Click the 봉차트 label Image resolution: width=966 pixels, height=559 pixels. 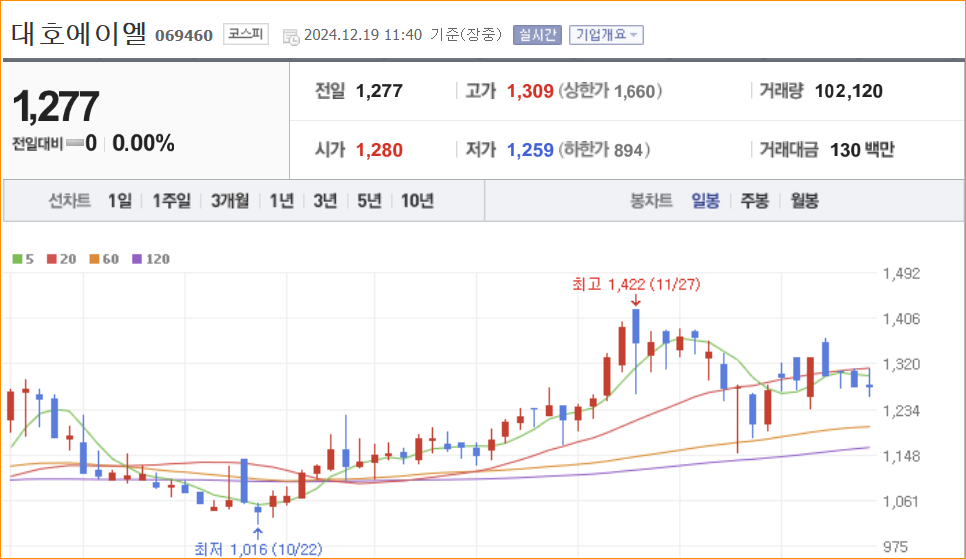point(651,201)
